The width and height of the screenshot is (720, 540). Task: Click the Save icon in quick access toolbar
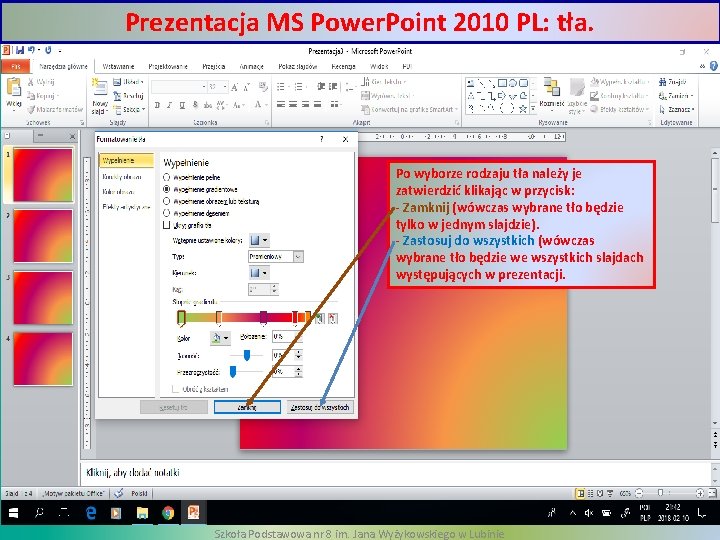[x=19, y=50]
